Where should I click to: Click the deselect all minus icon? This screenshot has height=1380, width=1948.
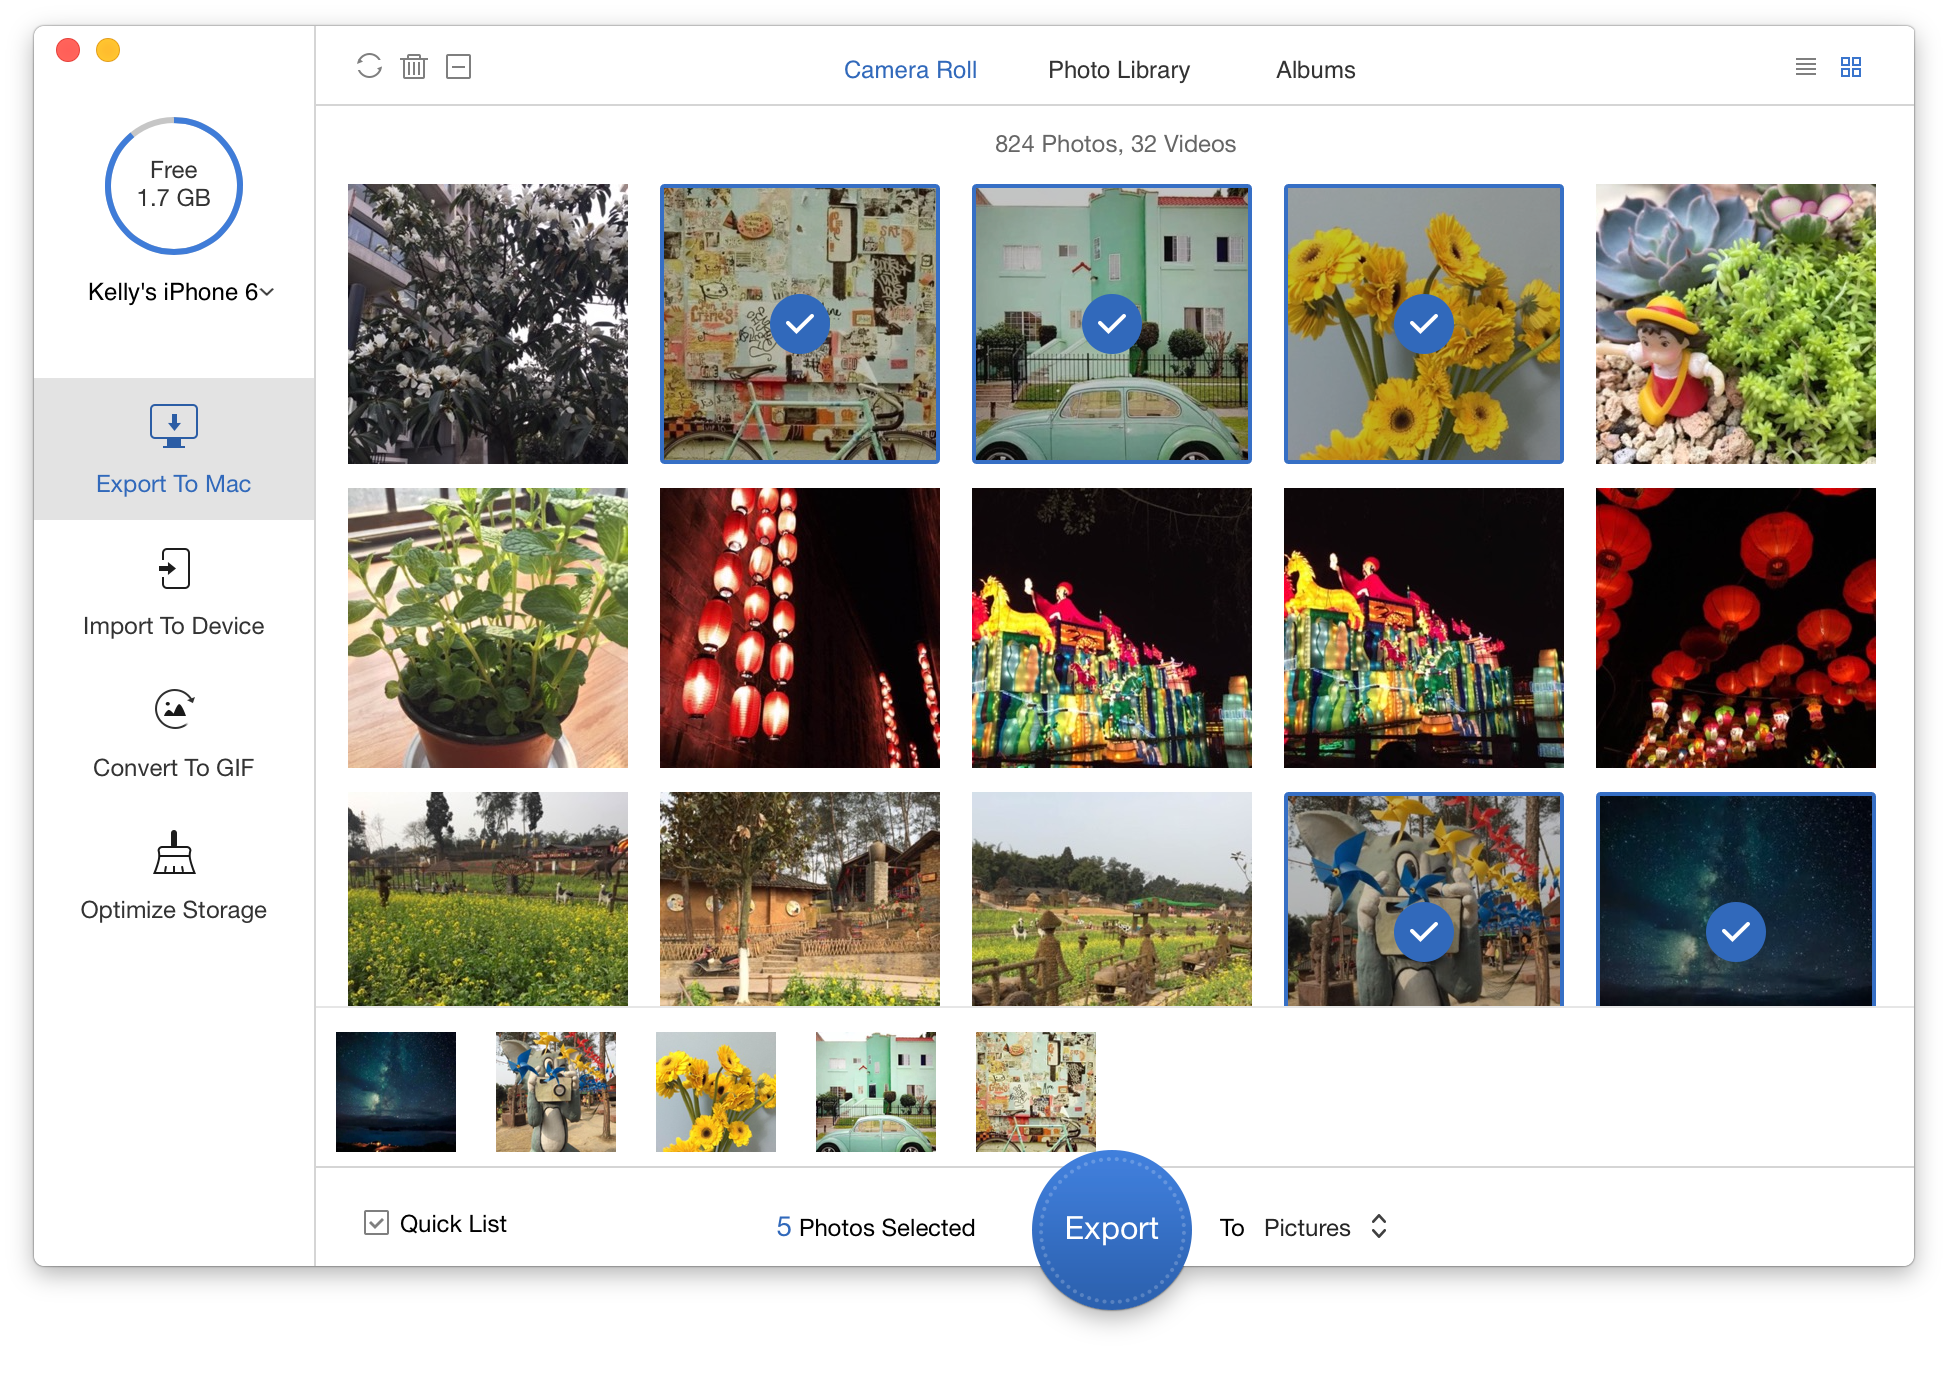click(x=458, y=67)
